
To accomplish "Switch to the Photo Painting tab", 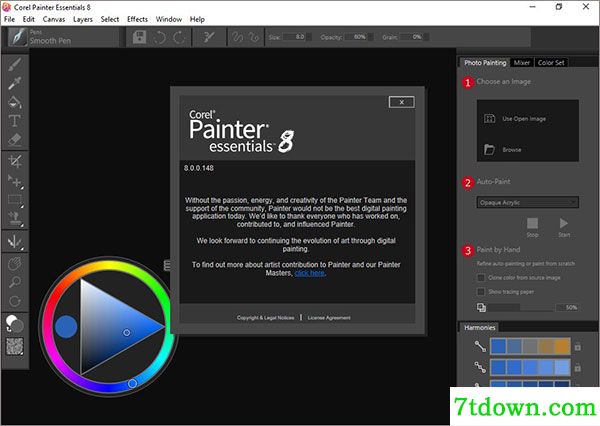I will (485, 63).
